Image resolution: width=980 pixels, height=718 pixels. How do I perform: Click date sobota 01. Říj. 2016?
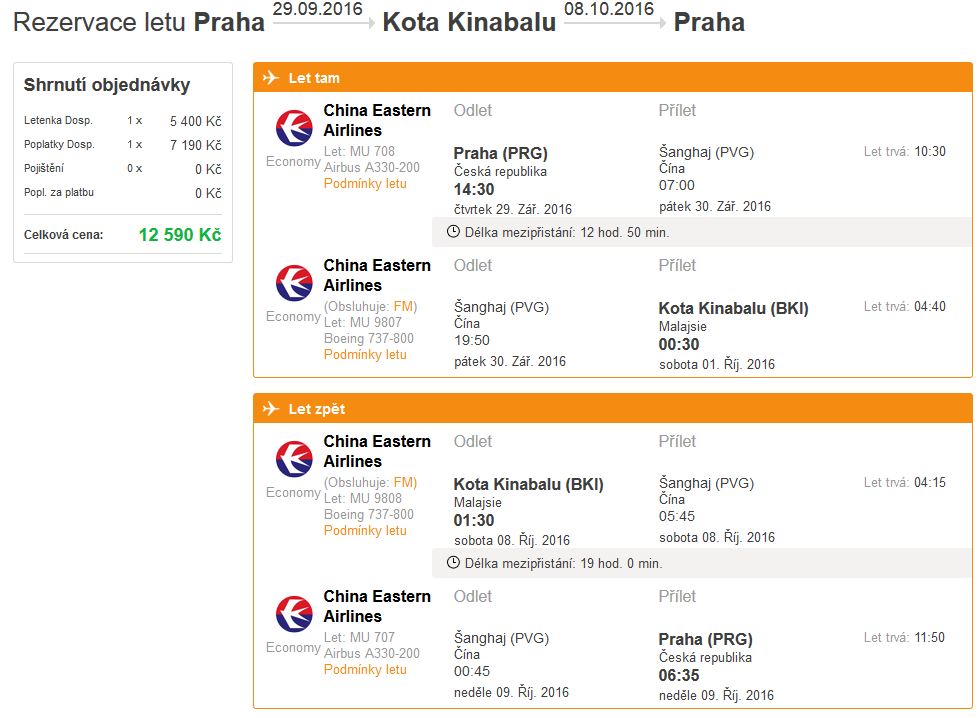pos(717,364)
